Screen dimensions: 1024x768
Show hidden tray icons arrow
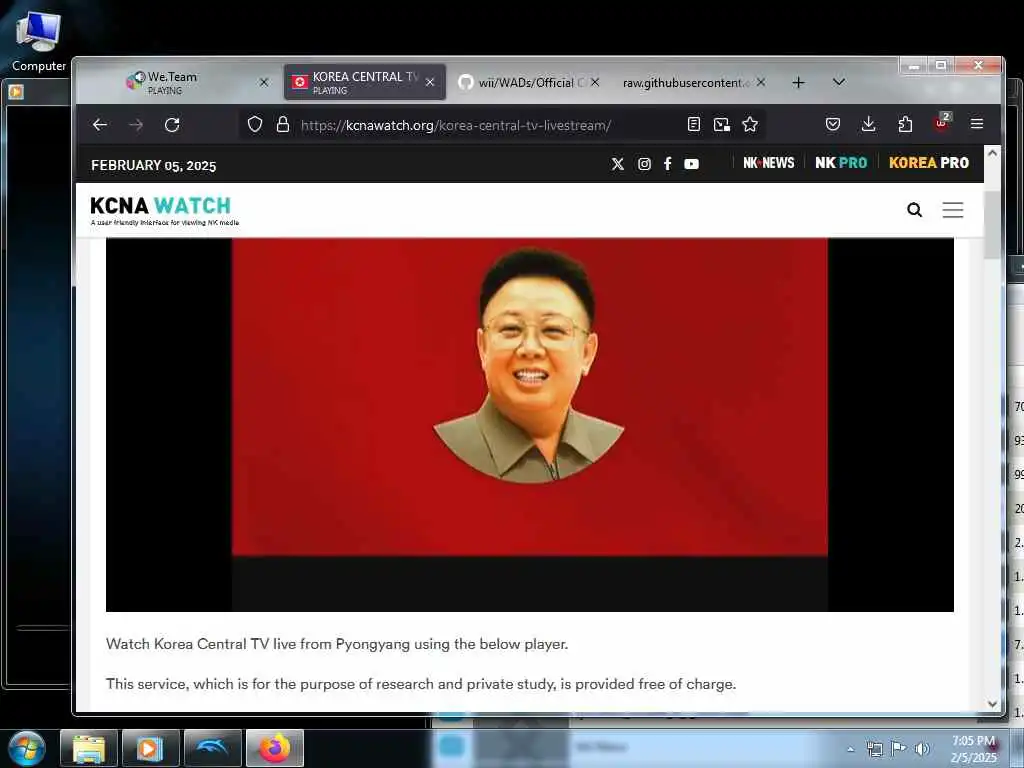[850, 749]
